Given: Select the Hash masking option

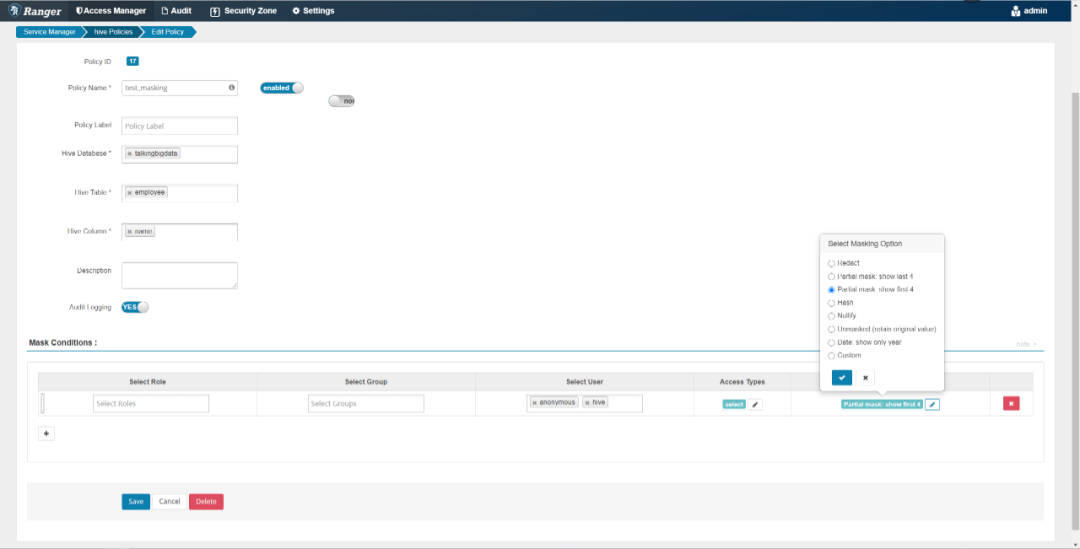Looking at the screenshot, I should tap(831, 302).
